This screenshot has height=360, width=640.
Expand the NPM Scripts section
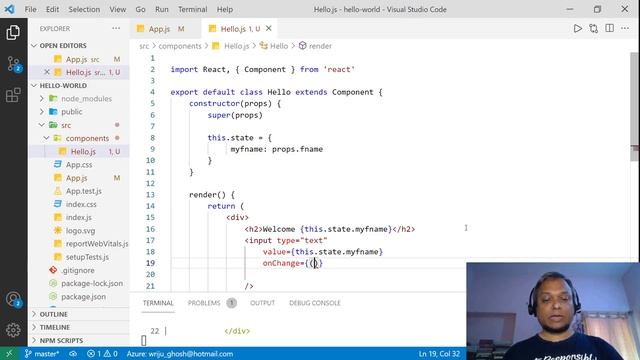coord(61,340)
